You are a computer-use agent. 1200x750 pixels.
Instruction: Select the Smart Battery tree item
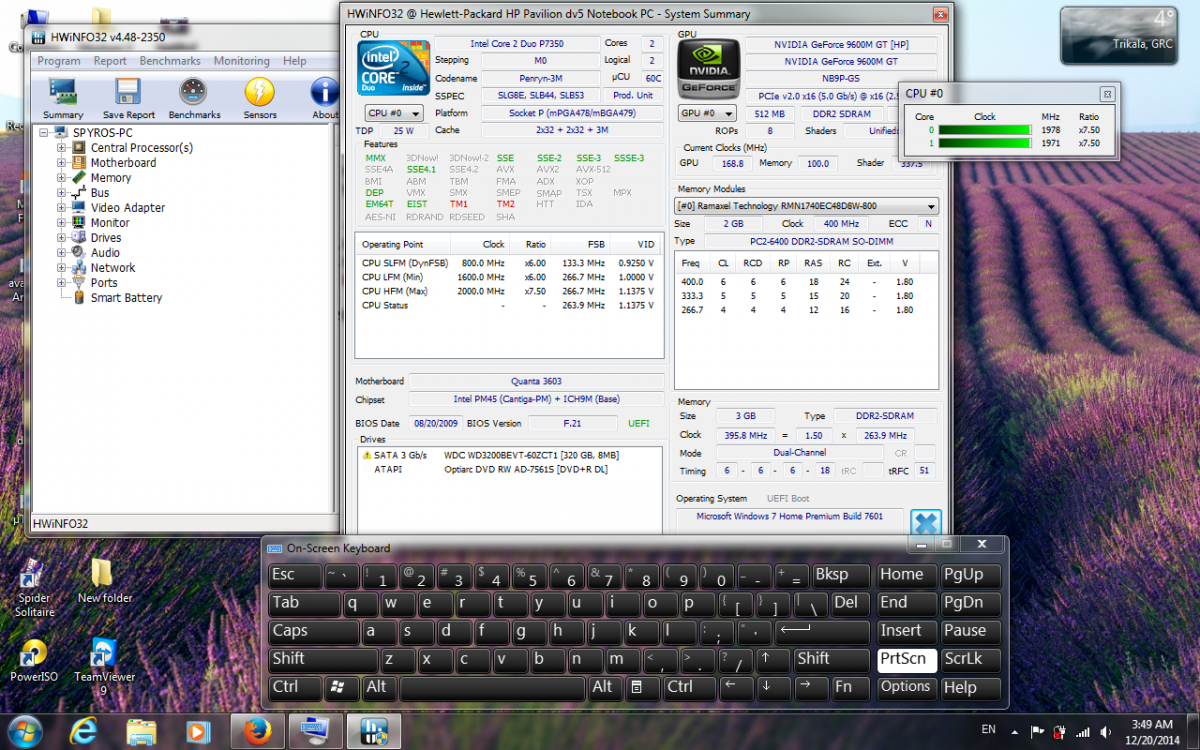click(126, 298)
